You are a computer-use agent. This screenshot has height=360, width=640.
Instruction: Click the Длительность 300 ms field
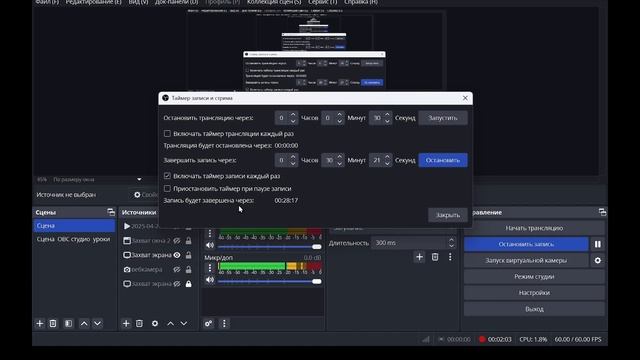[x=409, y=243]
